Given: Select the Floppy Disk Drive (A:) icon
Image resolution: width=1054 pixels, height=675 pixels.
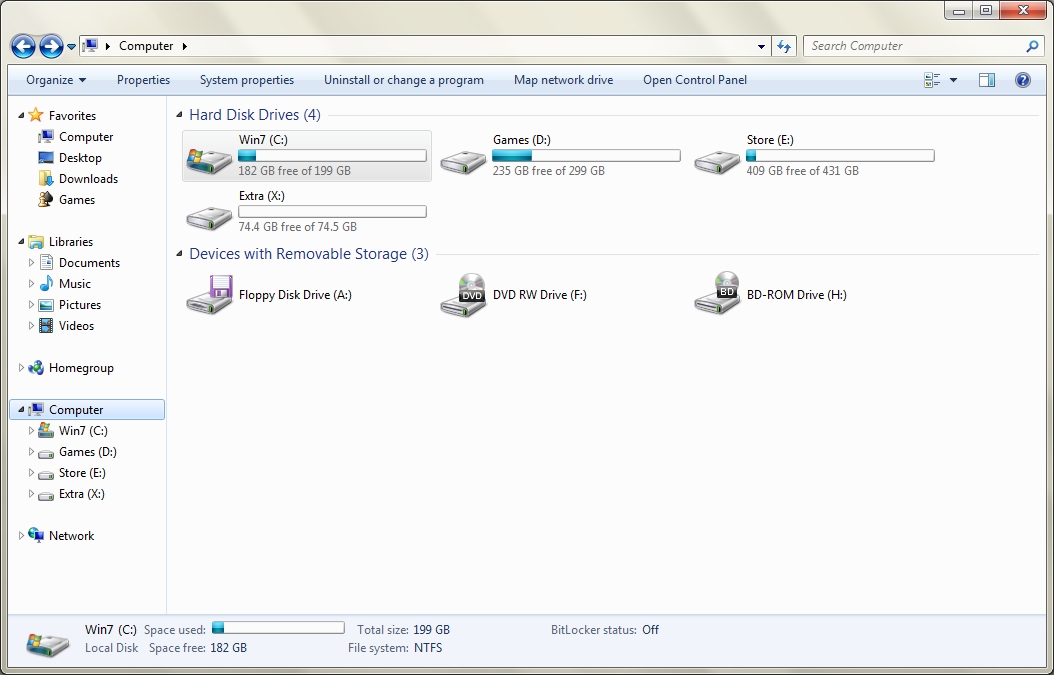Looking at the screenshot, I should 209,294.
